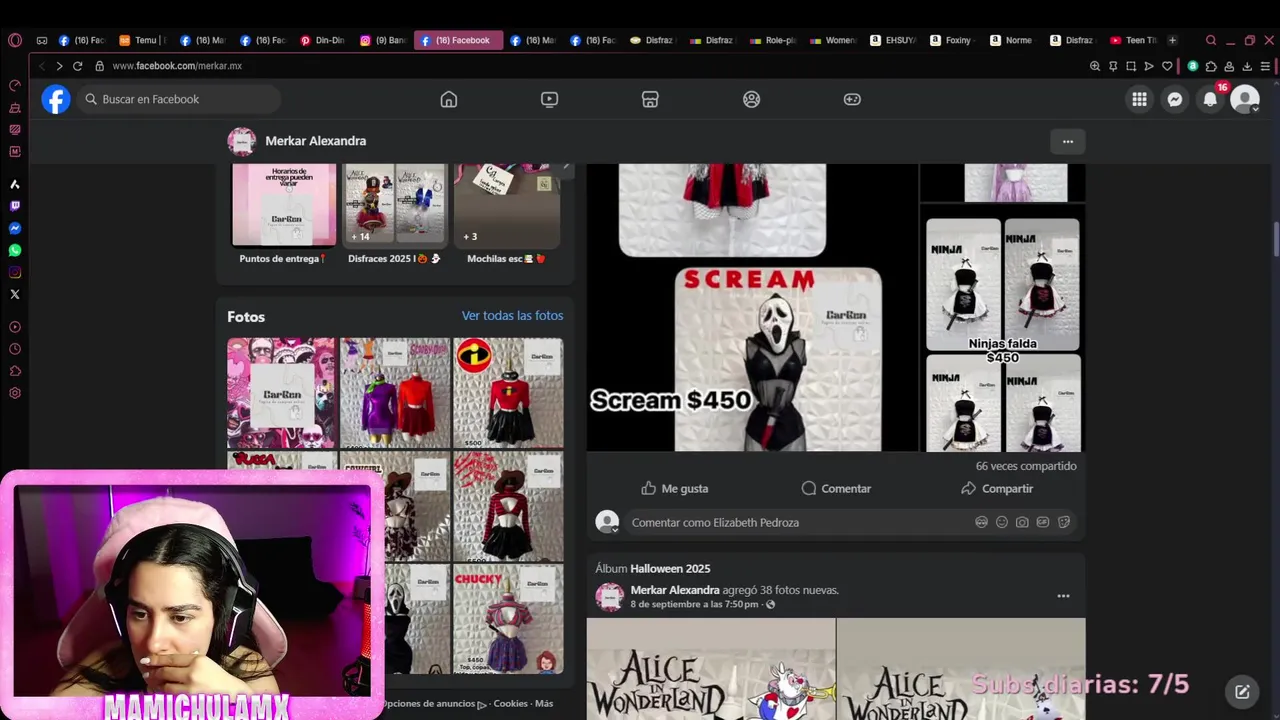The image size is (1280, 720).
Task: Switch to the Instagram (9) tab
Action: (383, 40)
